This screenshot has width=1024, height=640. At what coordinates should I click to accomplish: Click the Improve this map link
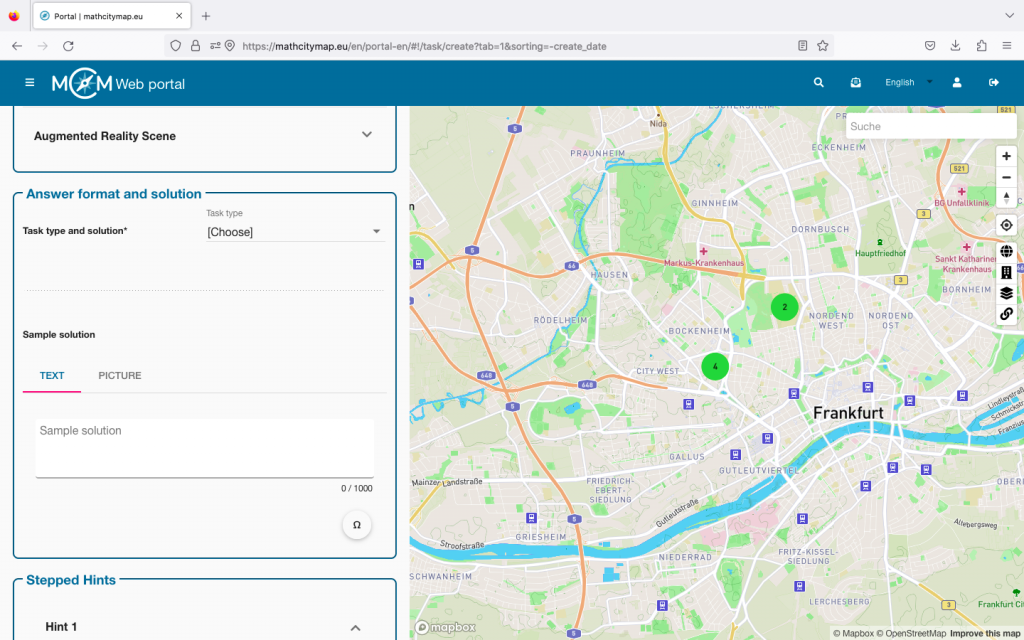pyautogui.click(x=985, y=633)
